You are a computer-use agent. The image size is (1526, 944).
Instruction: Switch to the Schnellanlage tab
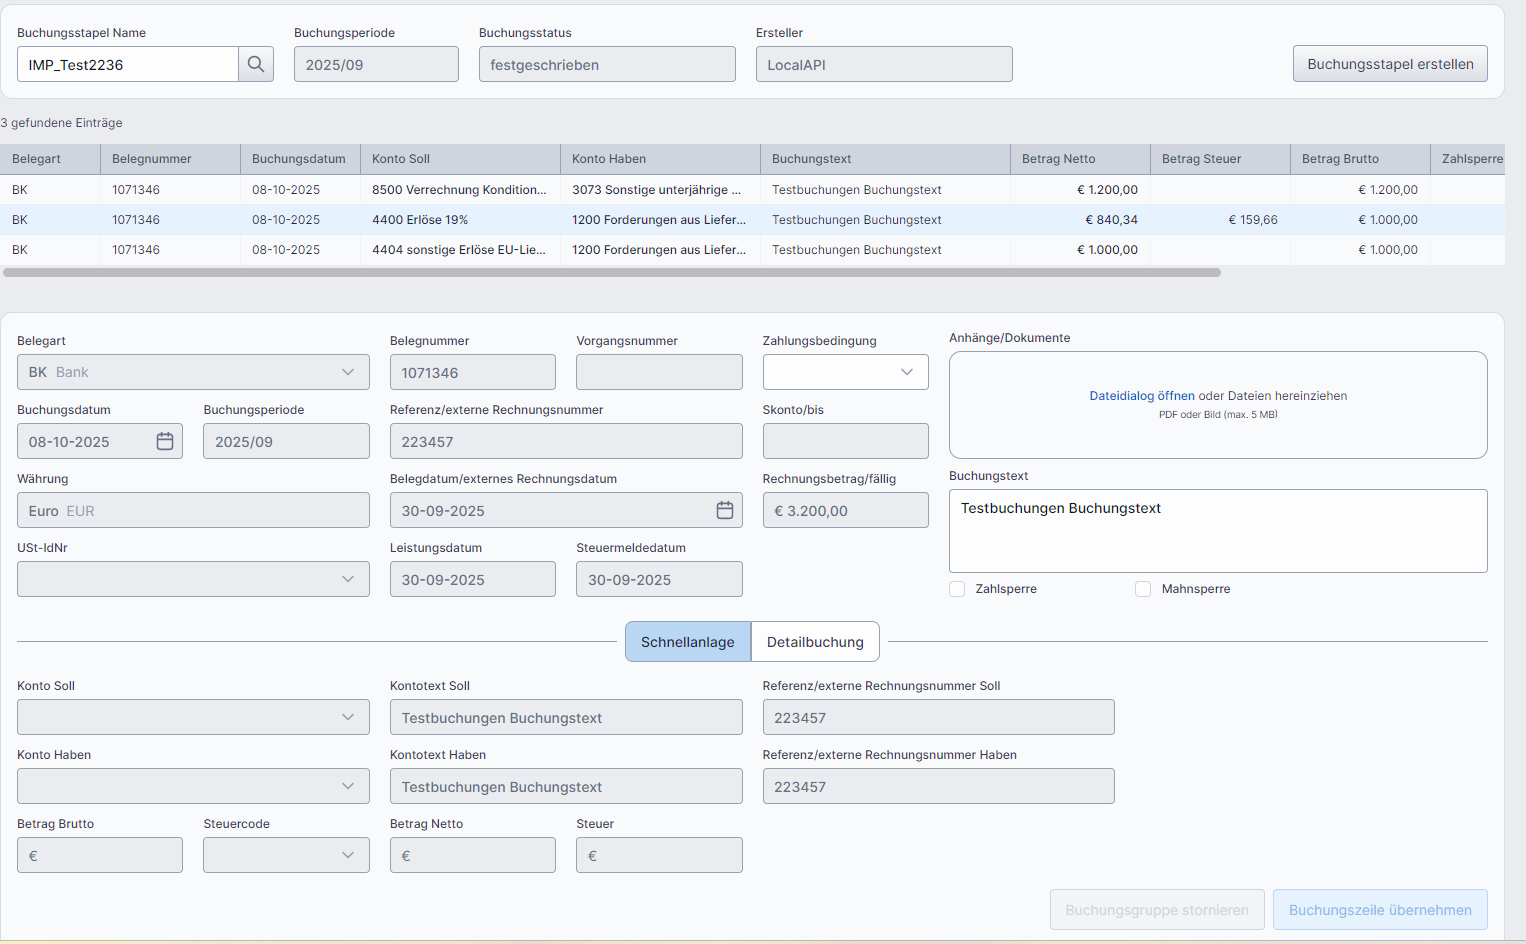[688, 642]
